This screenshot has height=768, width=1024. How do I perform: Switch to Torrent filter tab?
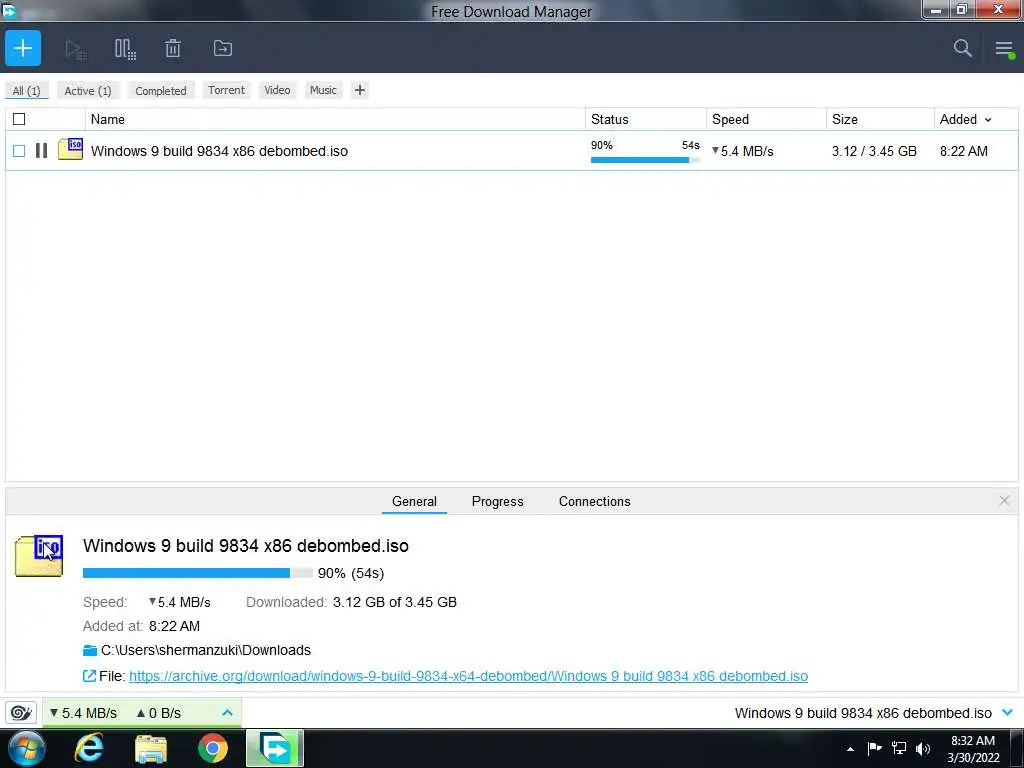tap(227, 90)
